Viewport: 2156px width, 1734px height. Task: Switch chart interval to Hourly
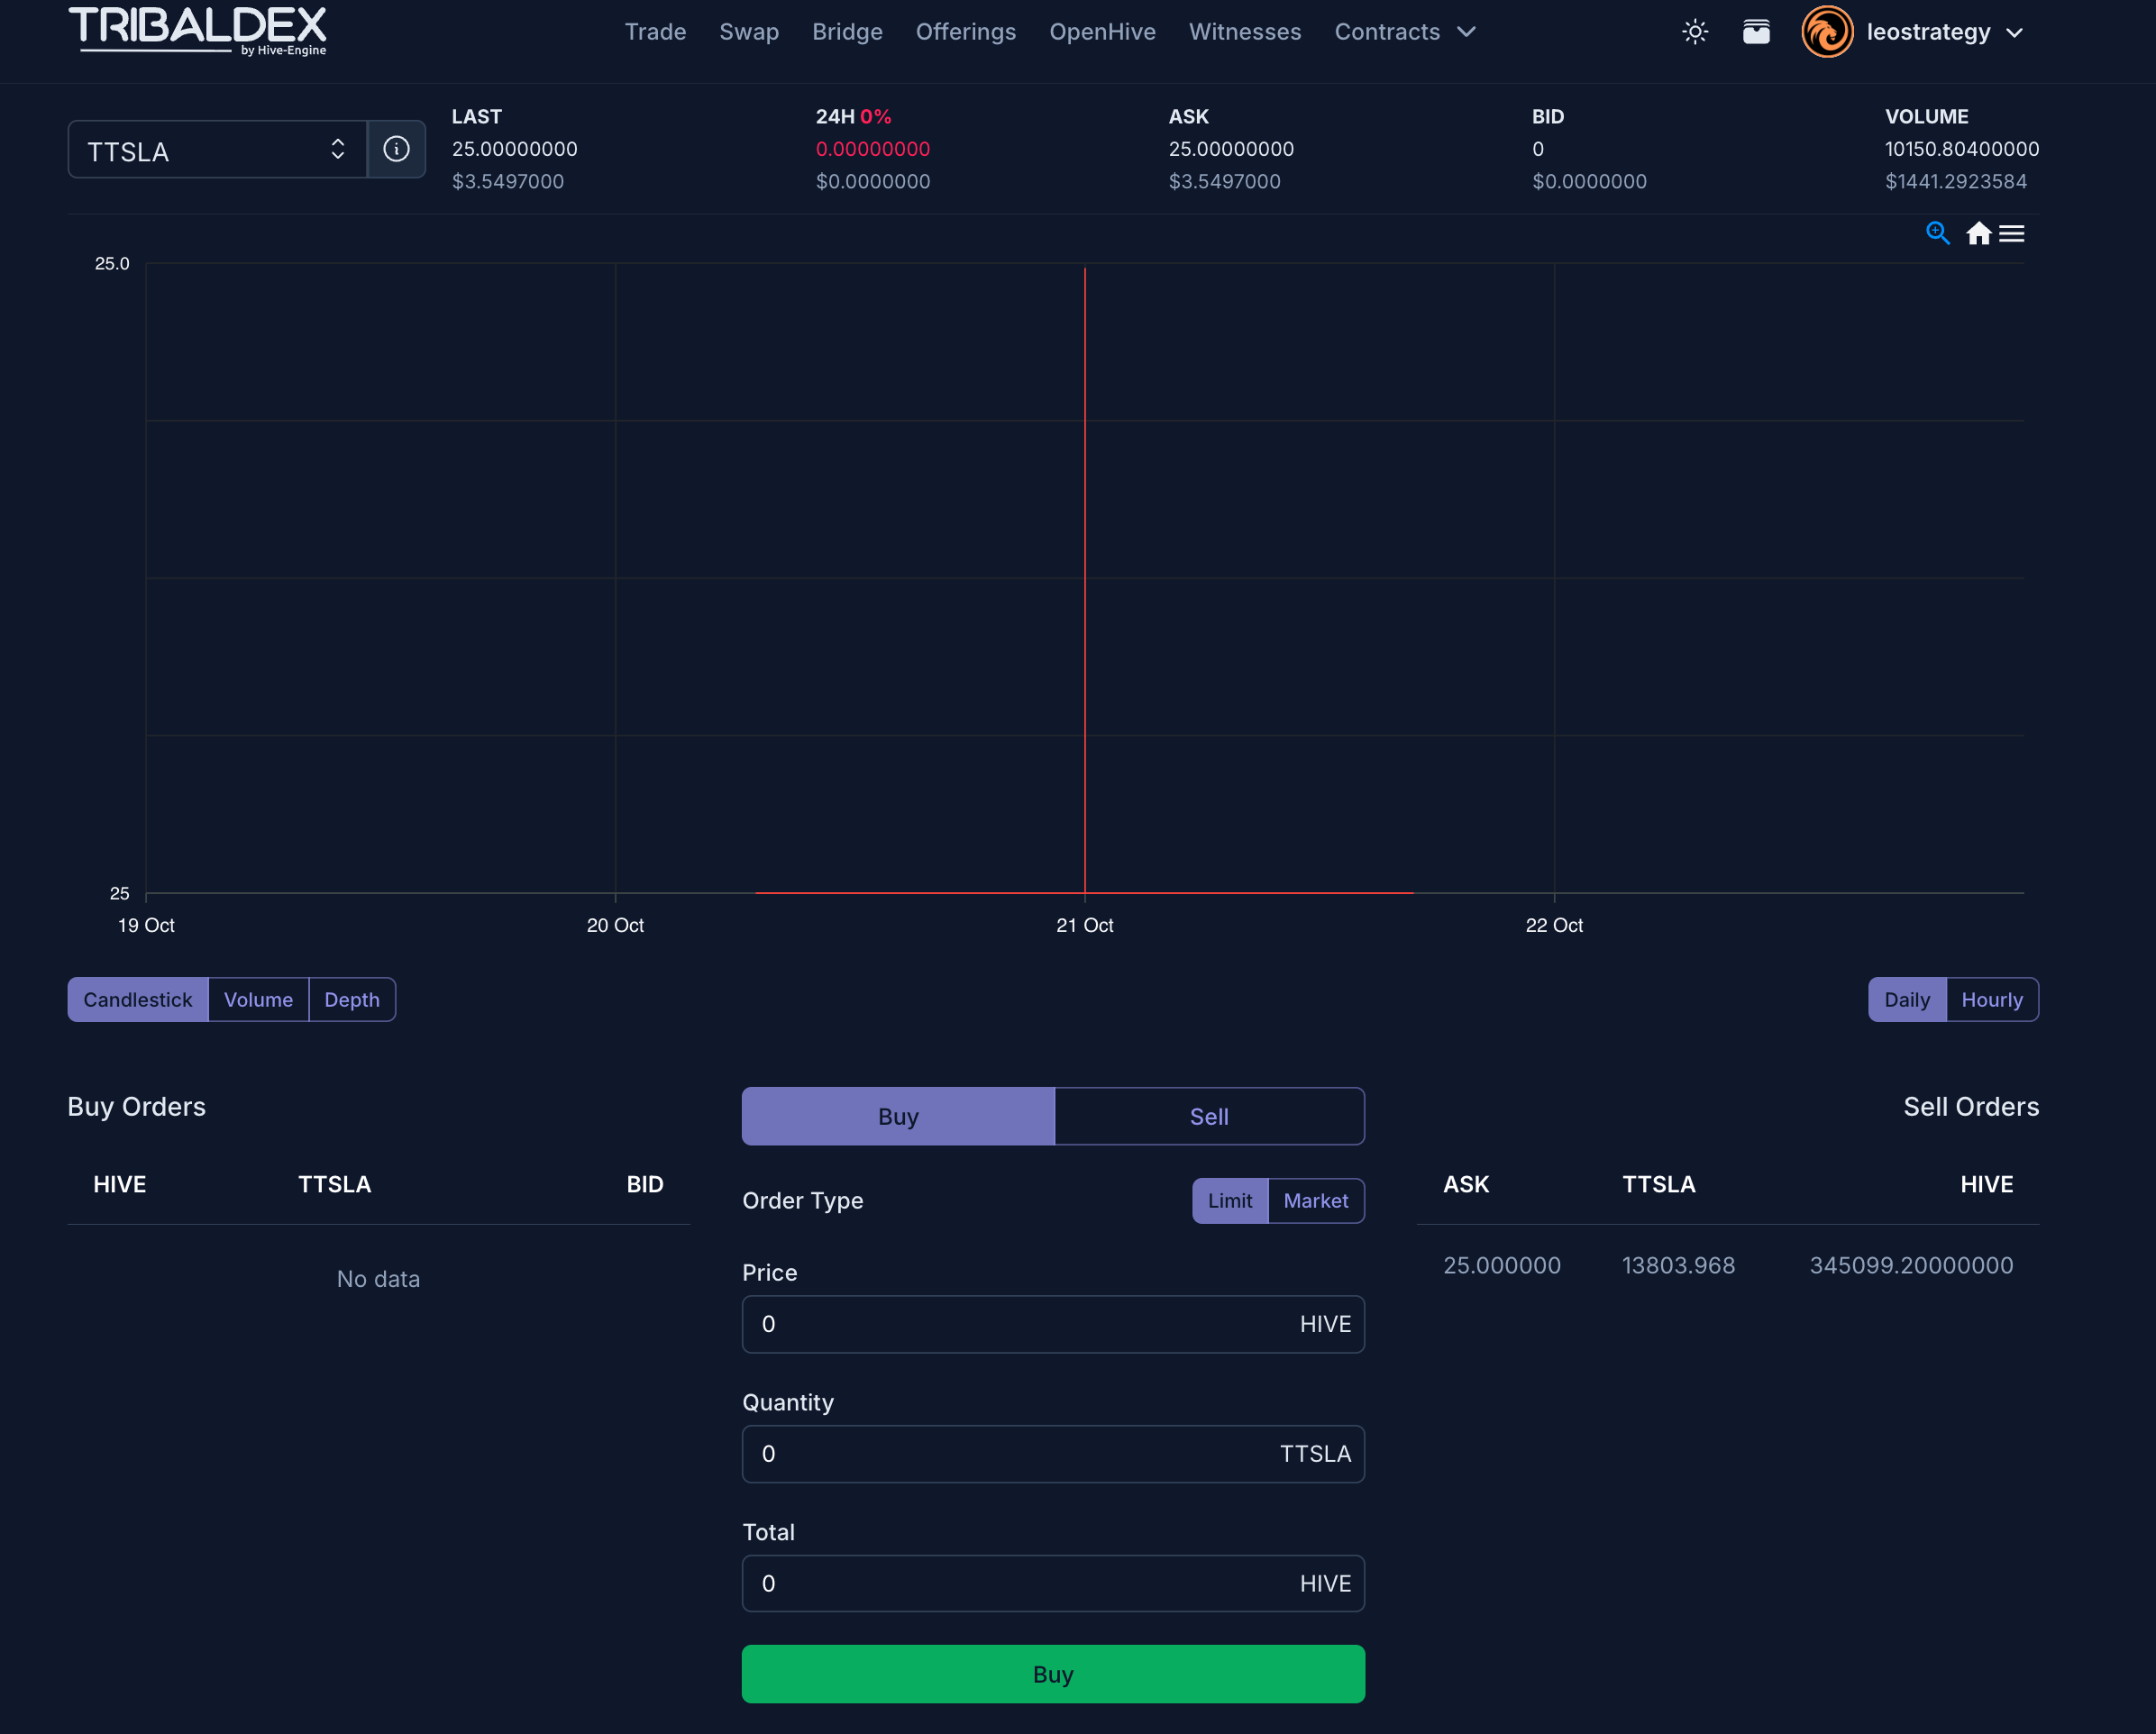(x=1991, y=999)
